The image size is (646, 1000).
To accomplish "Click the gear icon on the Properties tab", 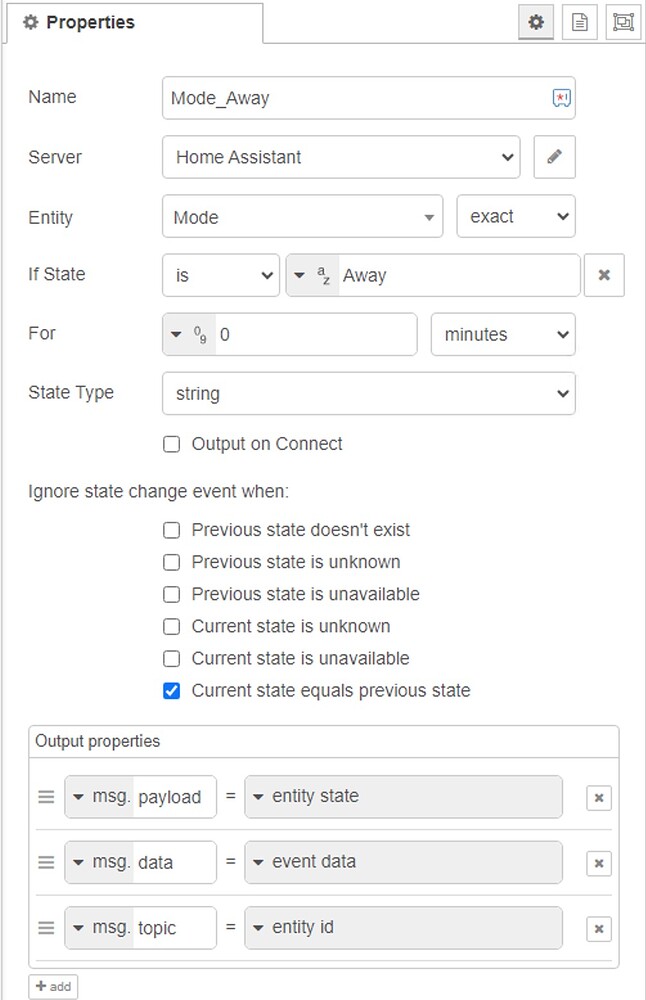I will (x=536, y=21).
